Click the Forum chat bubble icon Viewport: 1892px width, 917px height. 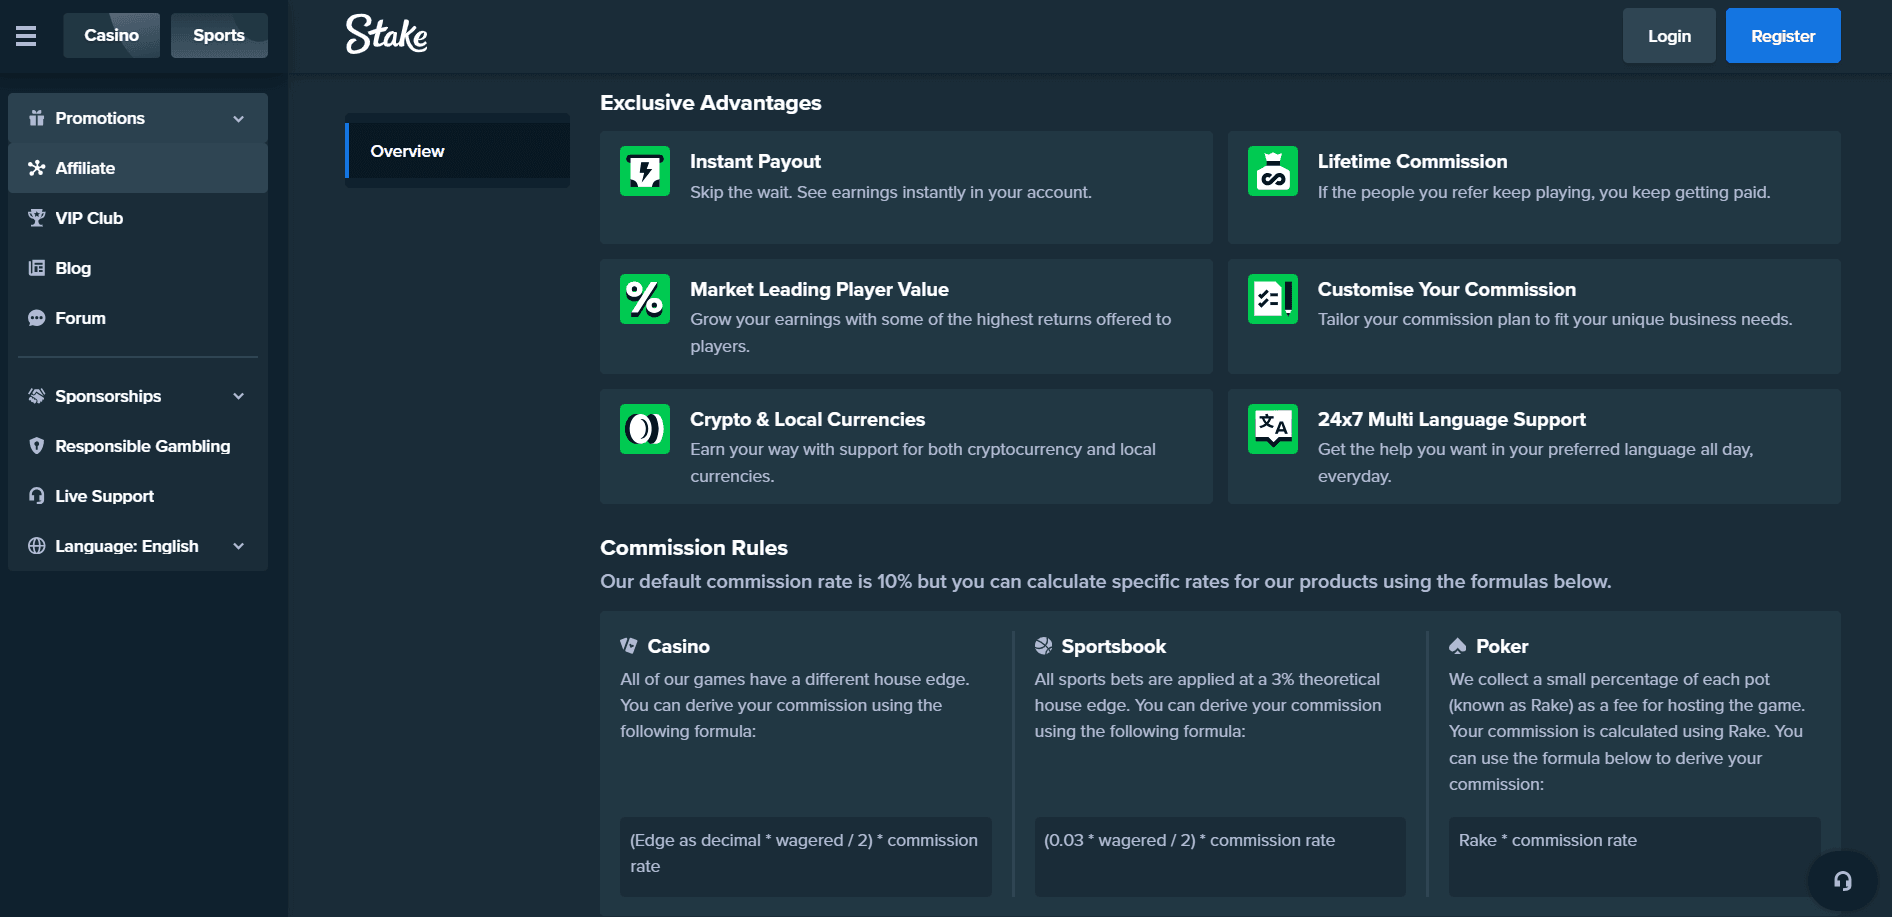pos(37,318)
